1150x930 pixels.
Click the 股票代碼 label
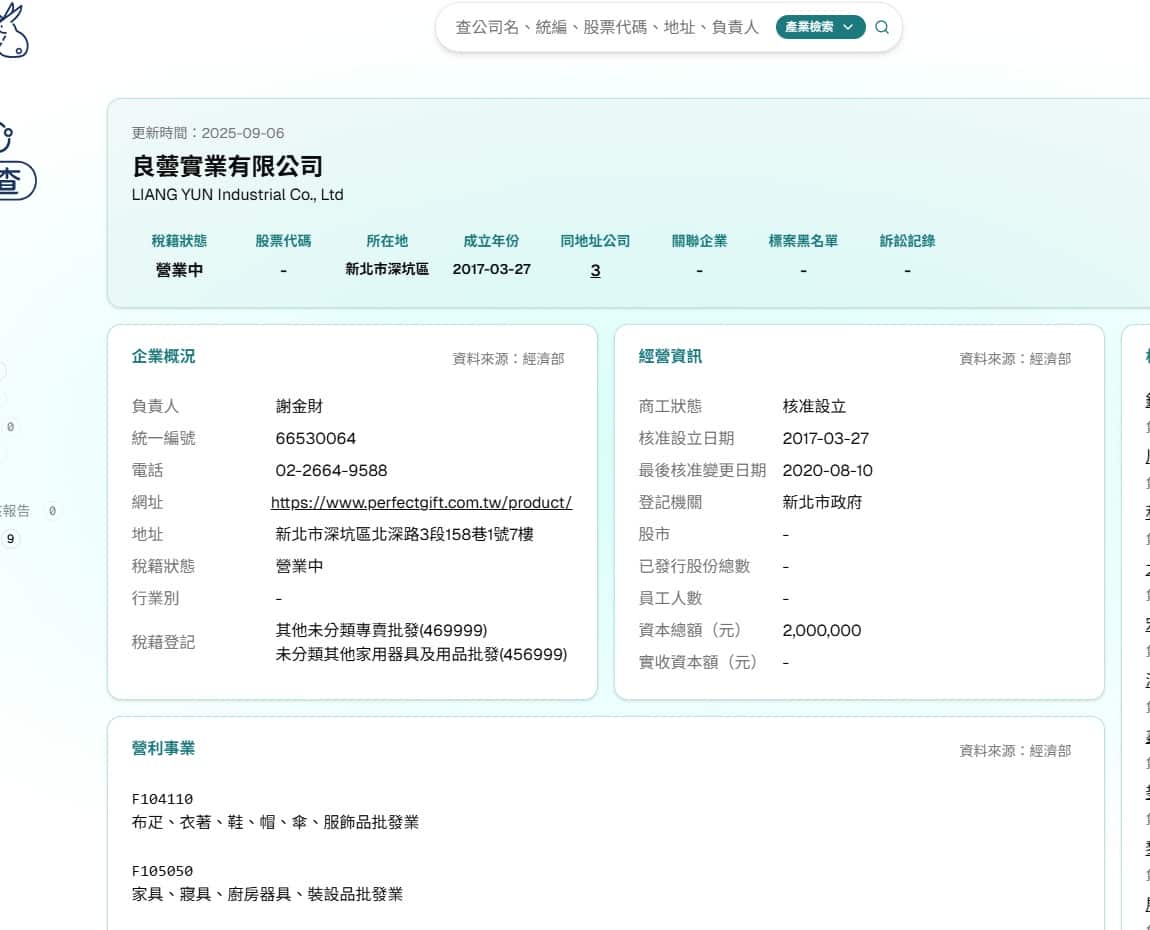tap(284, 240)
